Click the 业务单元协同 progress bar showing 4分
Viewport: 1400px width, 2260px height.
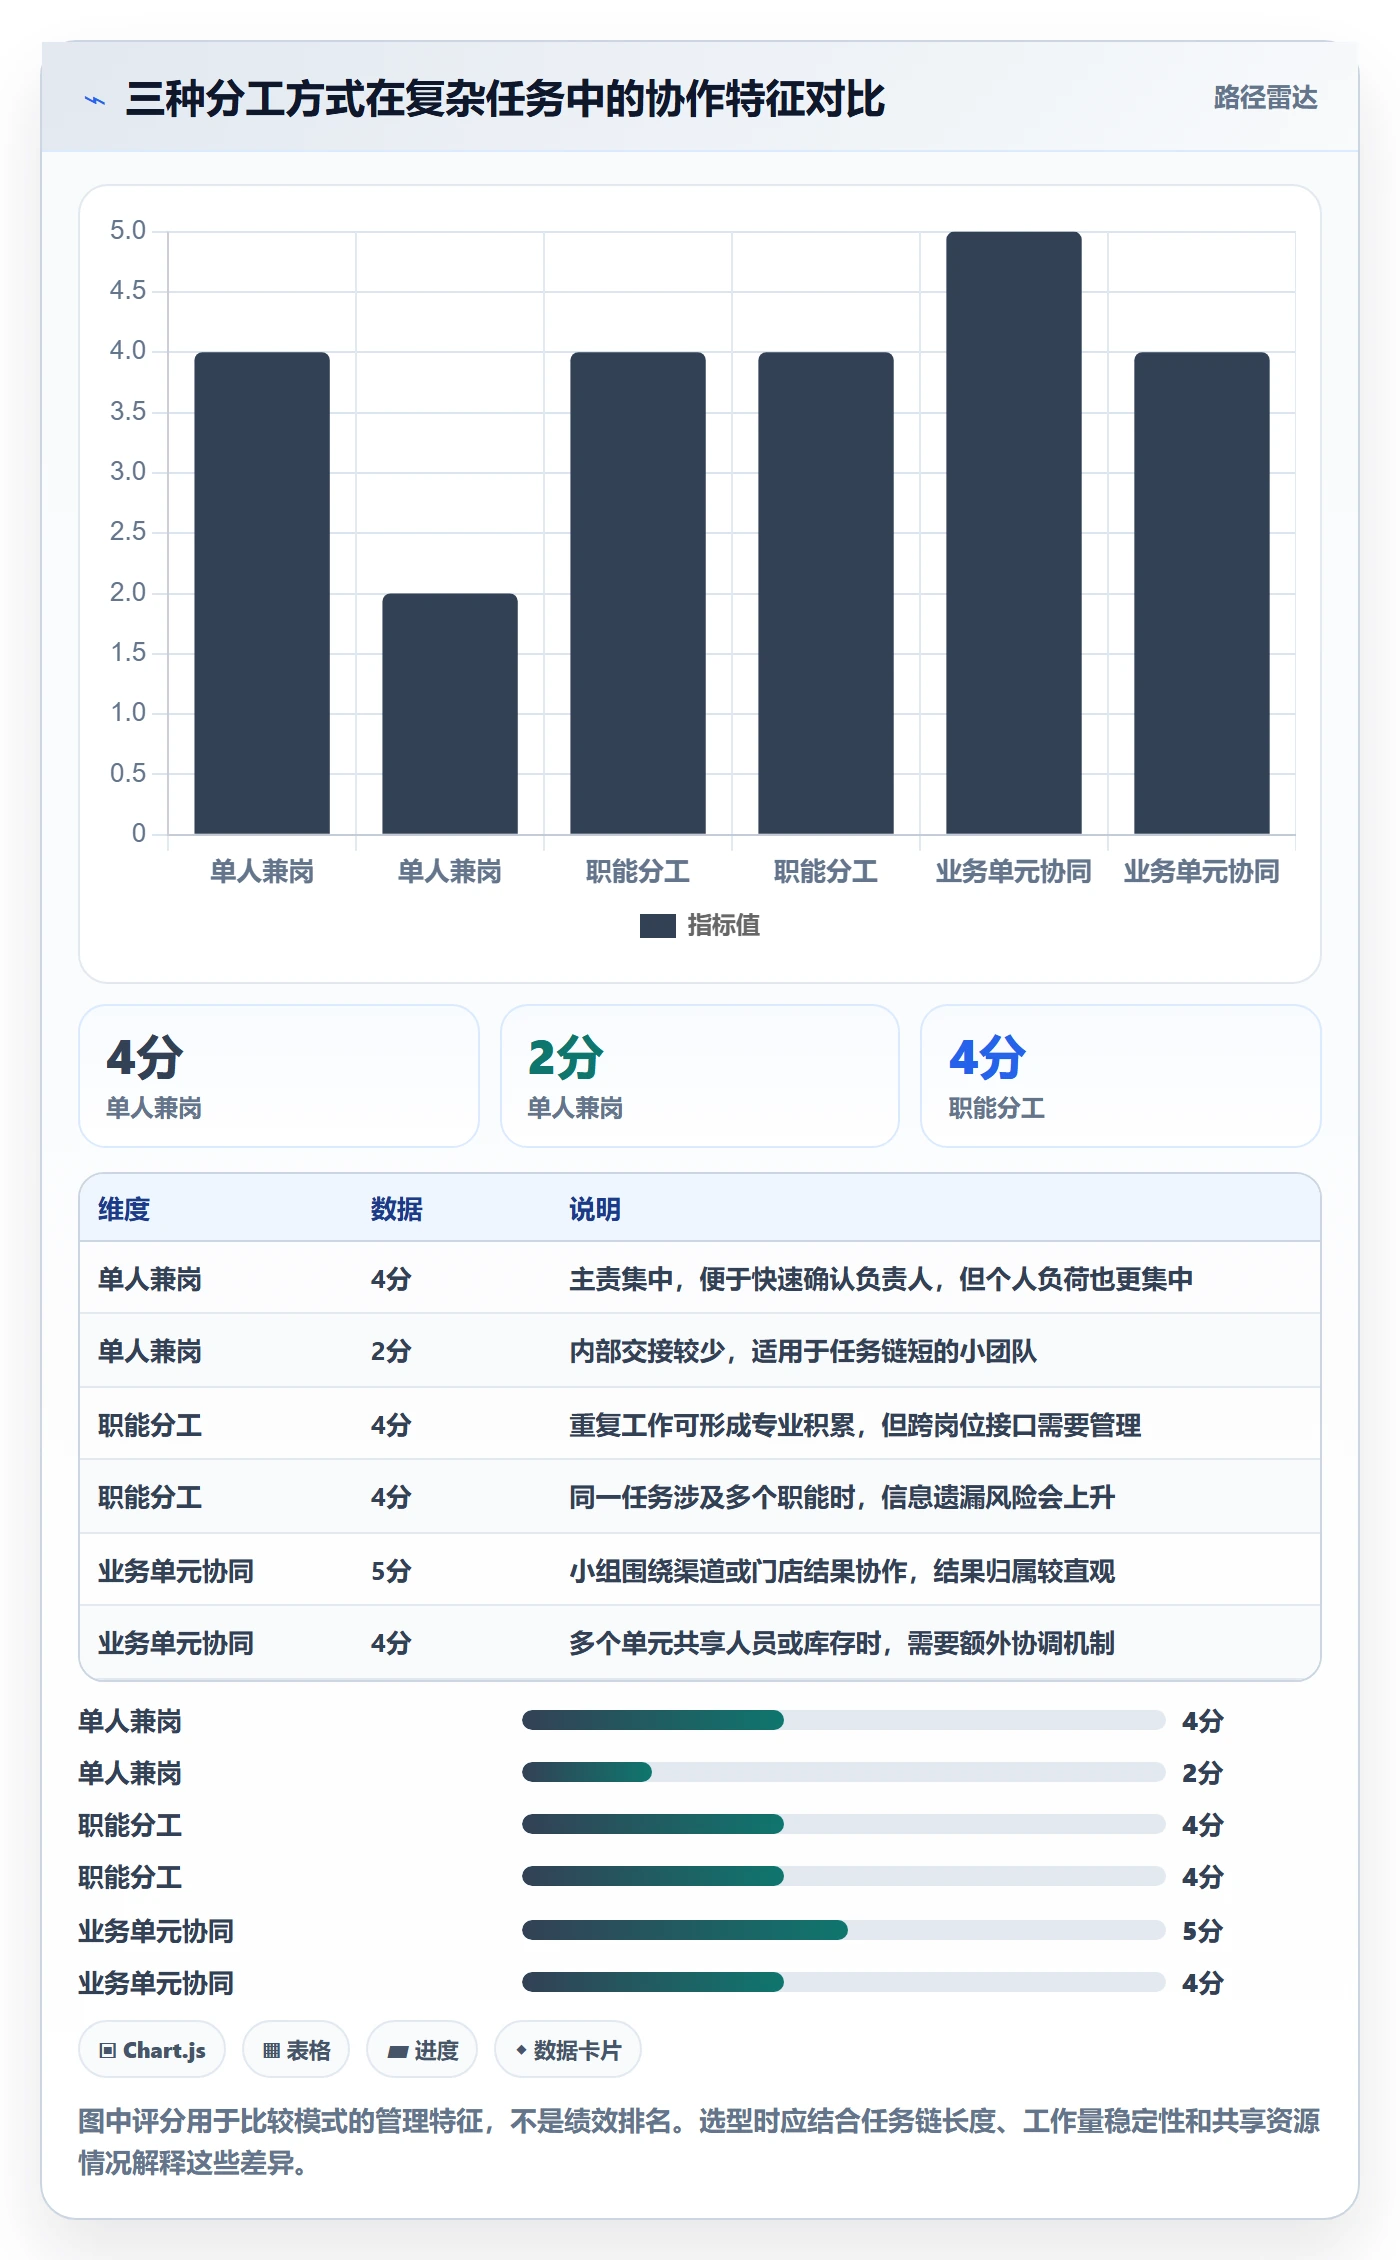point(843,1982)
